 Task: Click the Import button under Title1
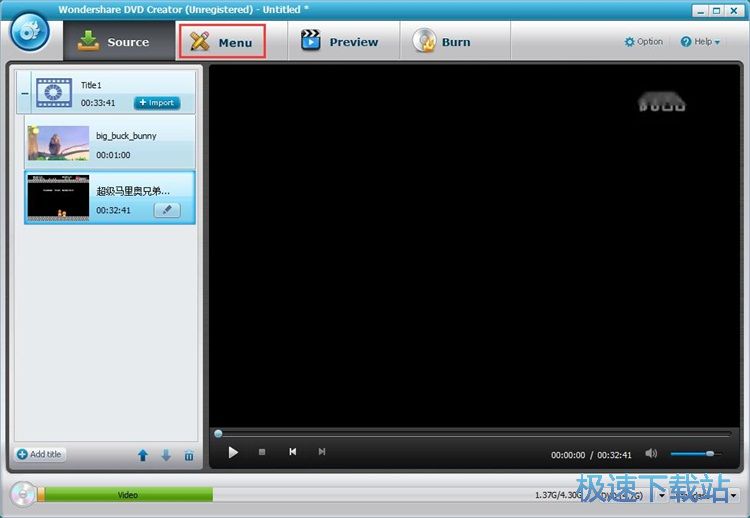(x=156, y=103)
